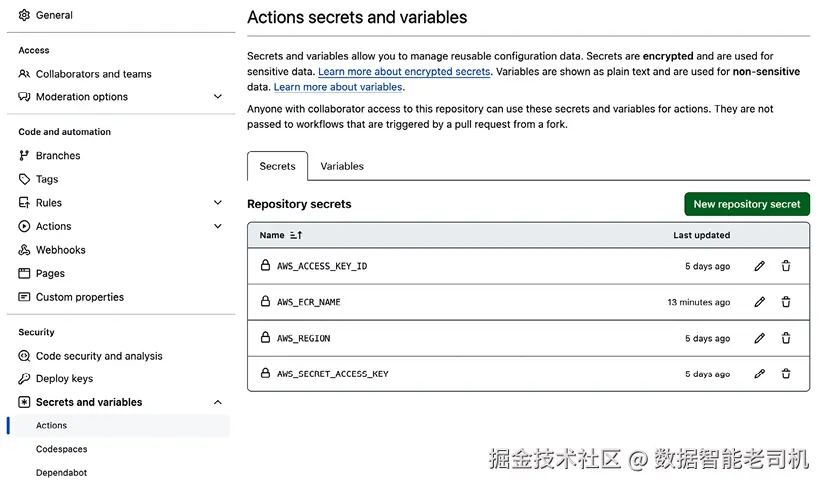Screen dimensions: 825x487
Task: Open Webhooks settings page
Action: 60,250
